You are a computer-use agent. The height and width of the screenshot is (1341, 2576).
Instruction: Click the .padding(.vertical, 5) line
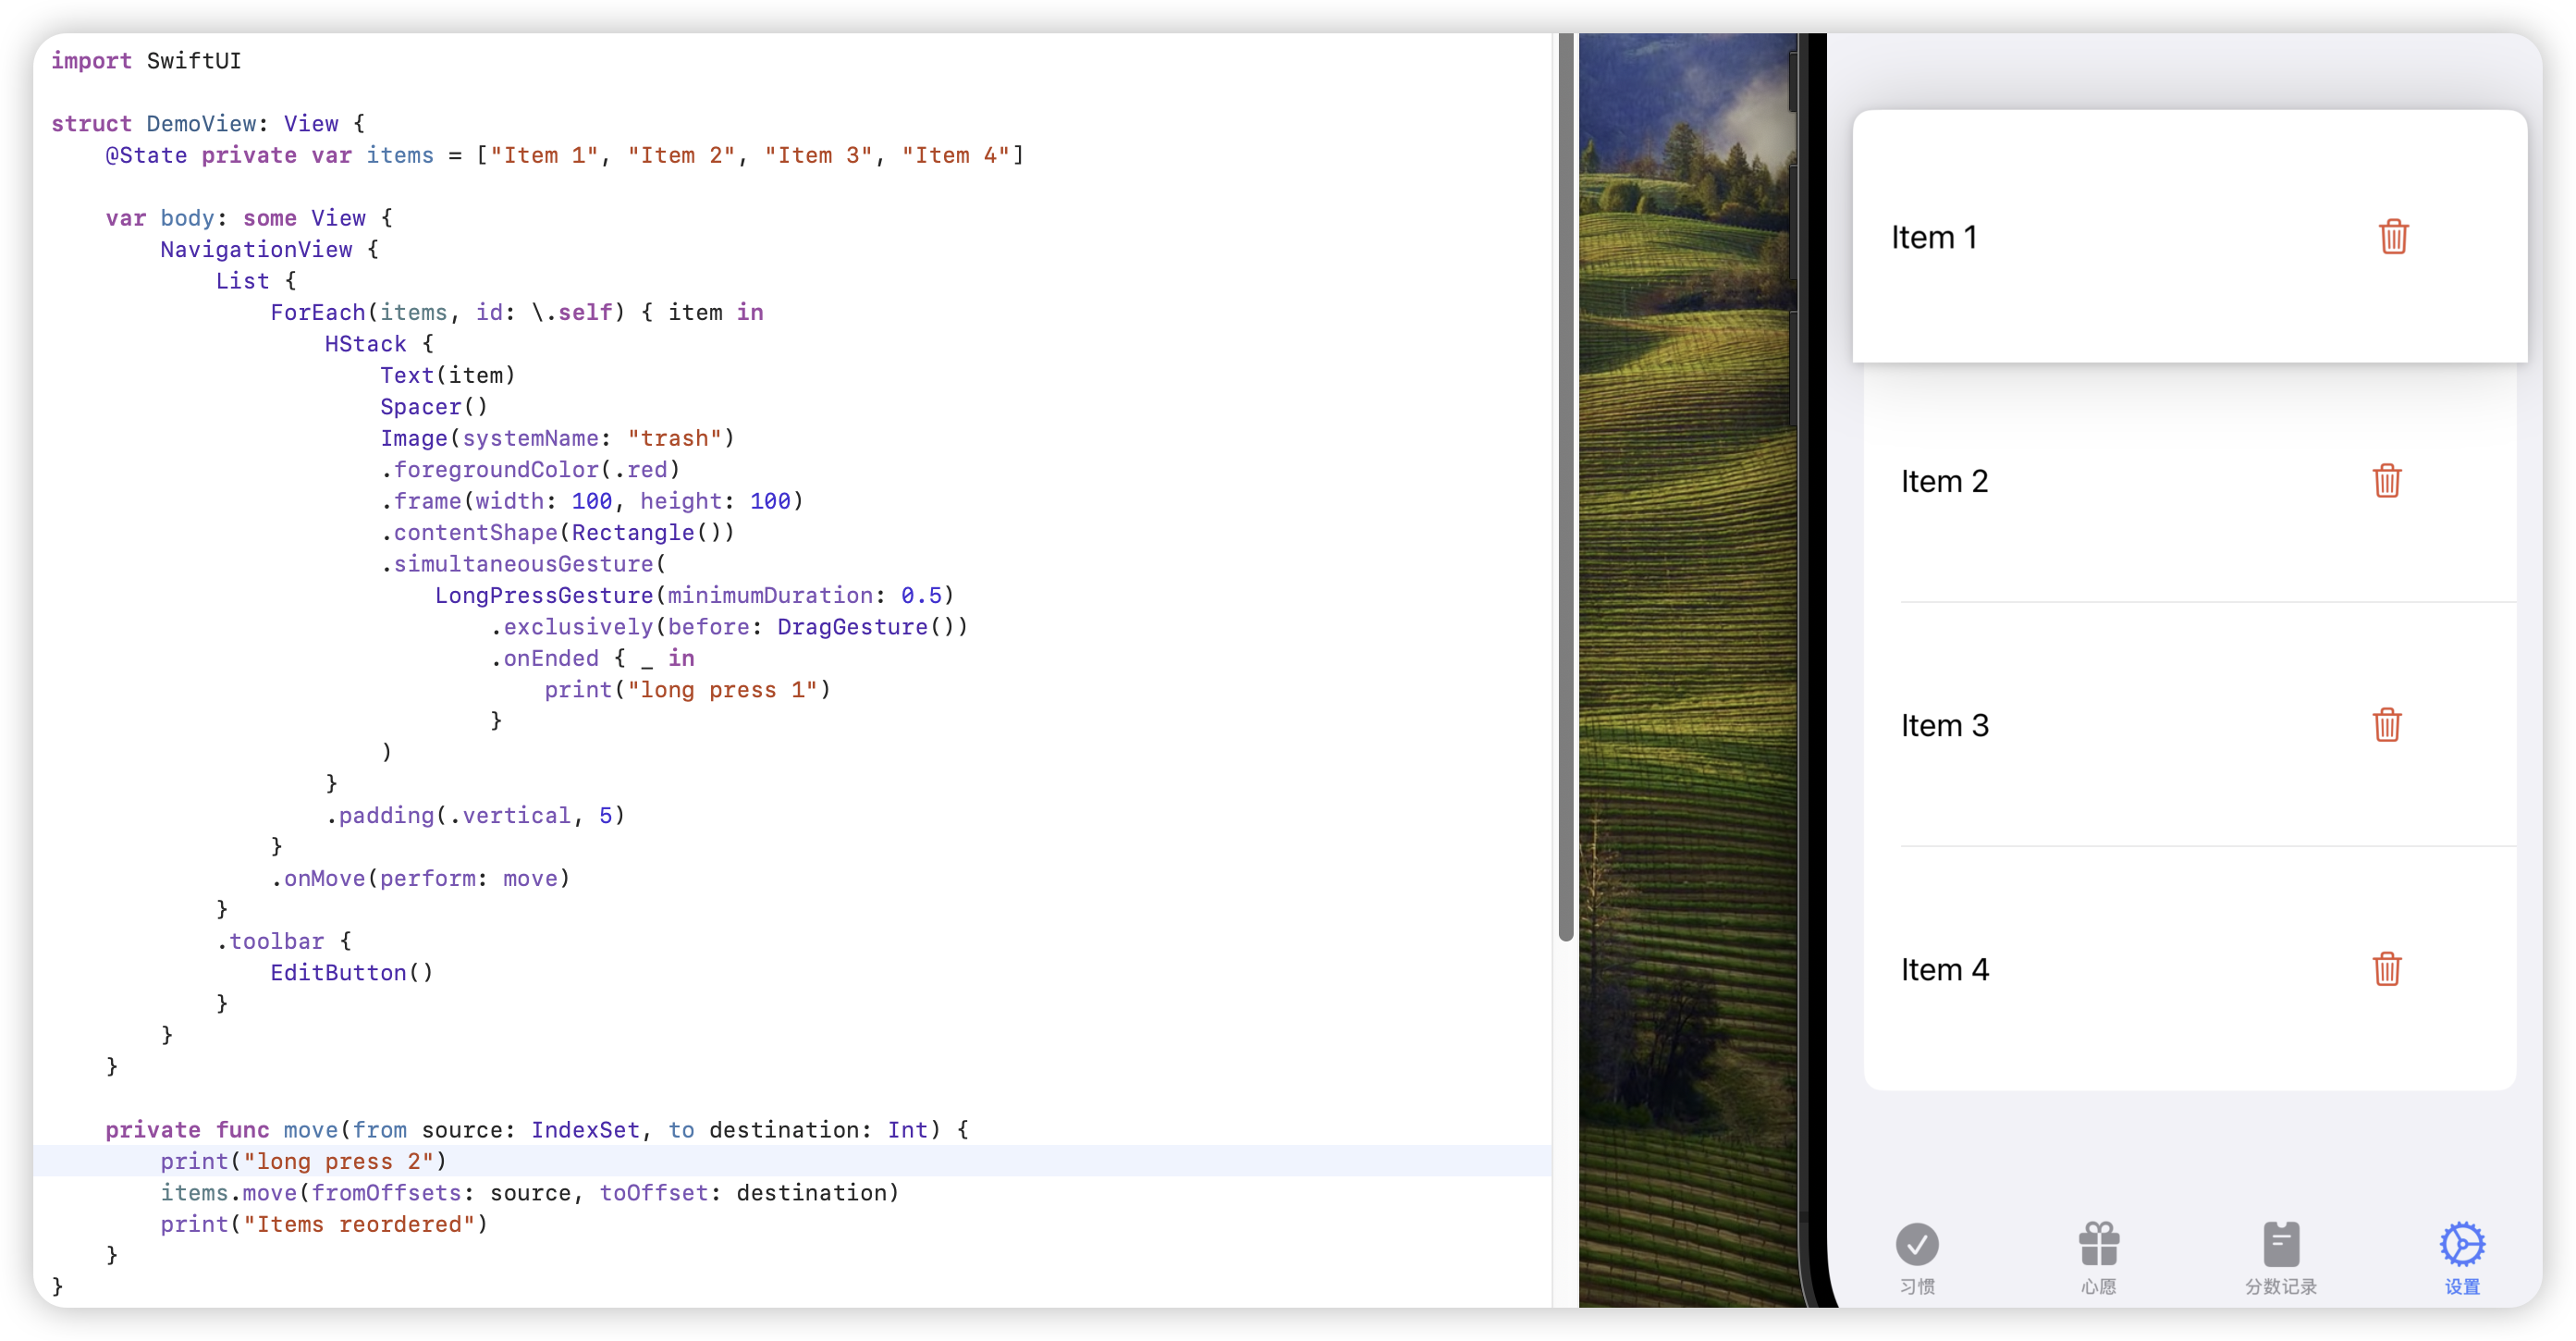[x=475, y=816]
